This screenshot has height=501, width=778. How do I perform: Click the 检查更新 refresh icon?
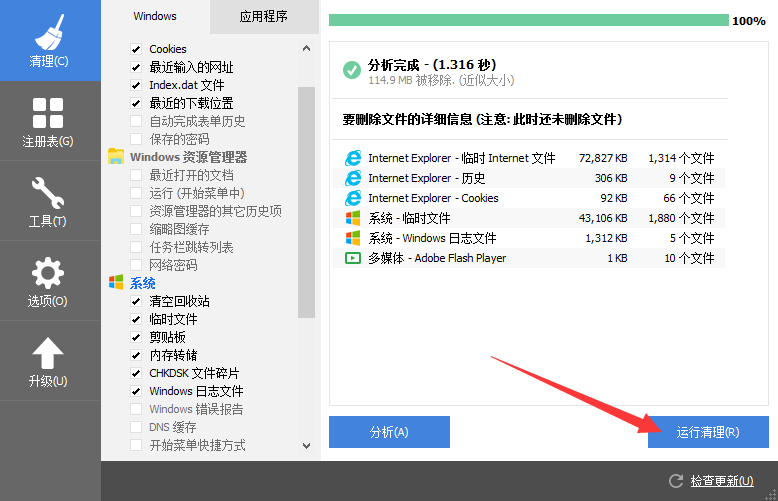pos(676,481)
